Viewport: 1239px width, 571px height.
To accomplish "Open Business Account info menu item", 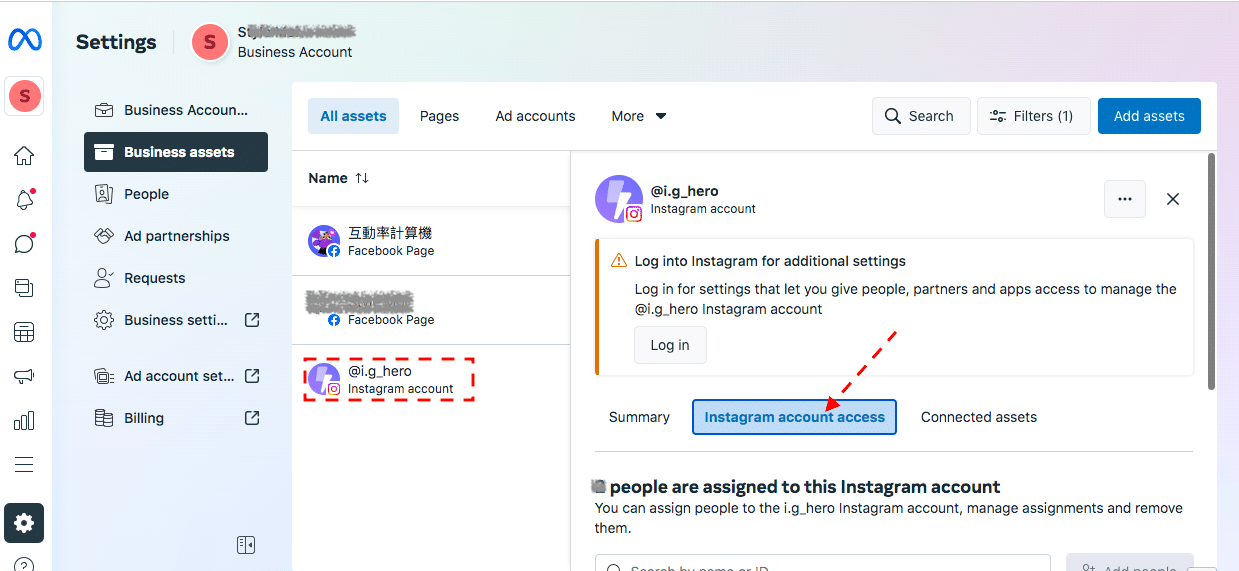I will click(x=176, y=110).
